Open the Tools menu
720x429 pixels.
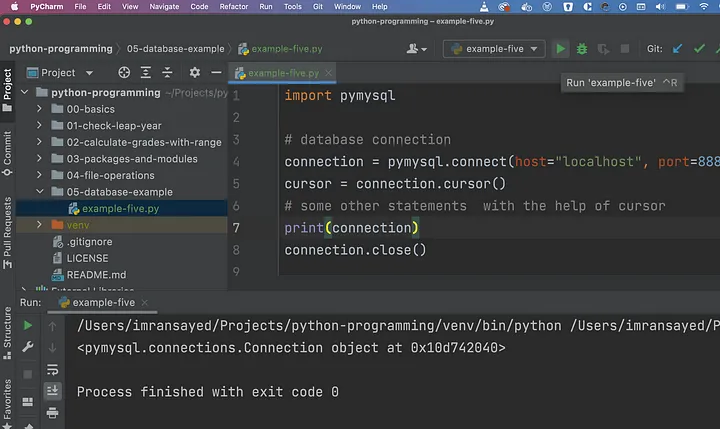[x=292, y=6]
